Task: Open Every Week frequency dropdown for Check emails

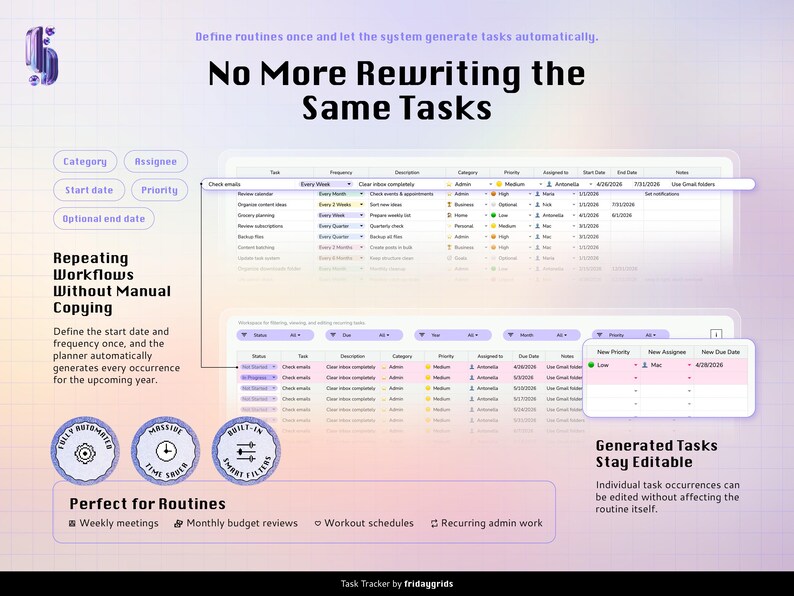Action: point(349,184)
